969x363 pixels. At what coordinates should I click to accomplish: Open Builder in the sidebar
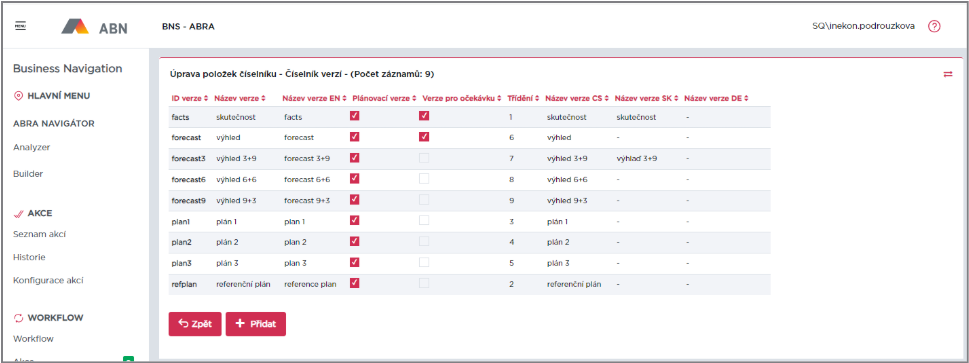point(27,174)
